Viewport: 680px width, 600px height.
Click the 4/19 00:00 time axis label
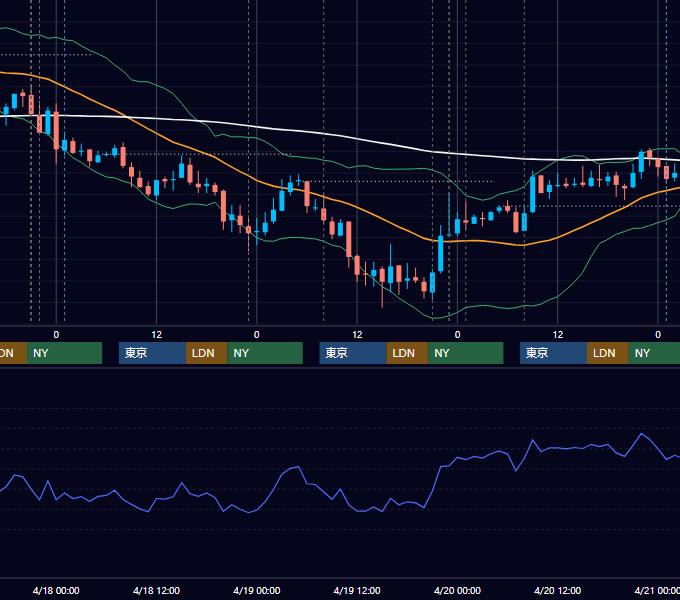point(257,590)
